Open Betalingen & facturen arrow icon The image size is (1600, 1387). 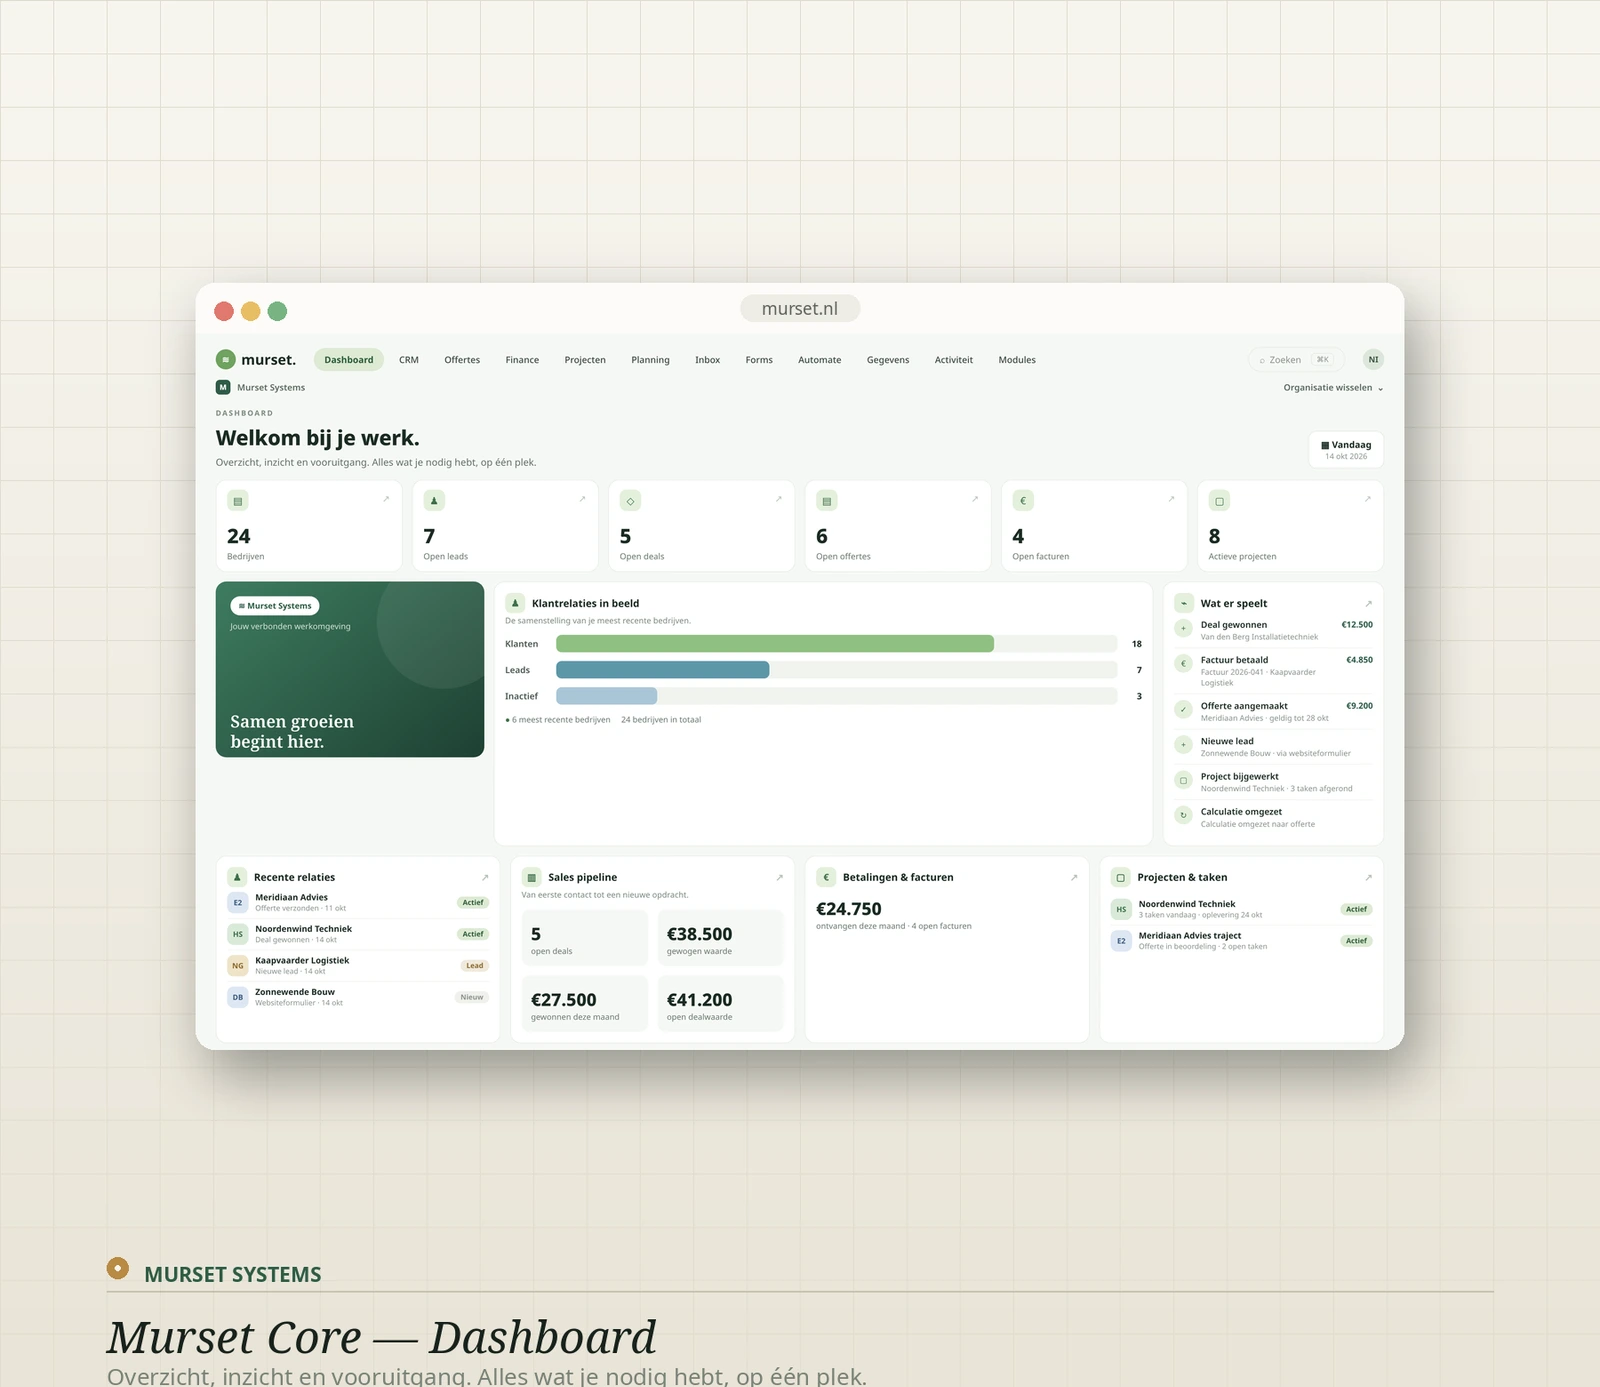click(1074, 878)
